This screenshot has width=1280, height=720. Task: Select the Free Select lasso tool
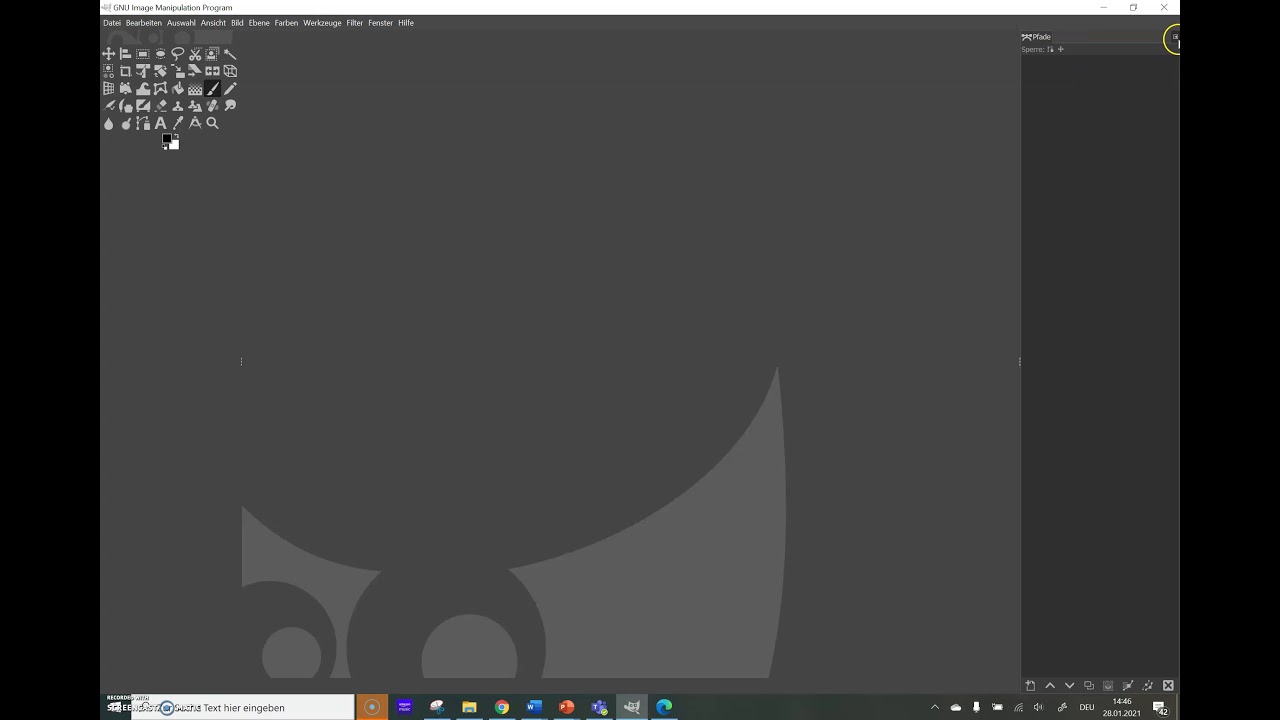[178, 54]
